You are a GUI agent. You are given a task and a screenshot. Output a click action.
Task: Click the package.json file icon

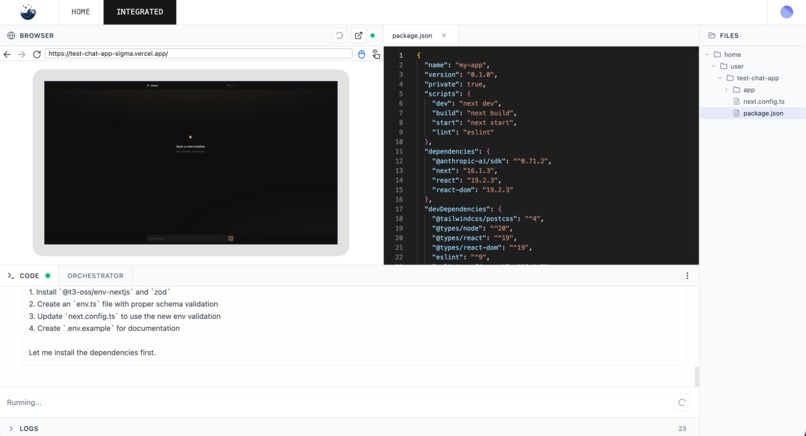pyautogui.click(x=736, y=114)
